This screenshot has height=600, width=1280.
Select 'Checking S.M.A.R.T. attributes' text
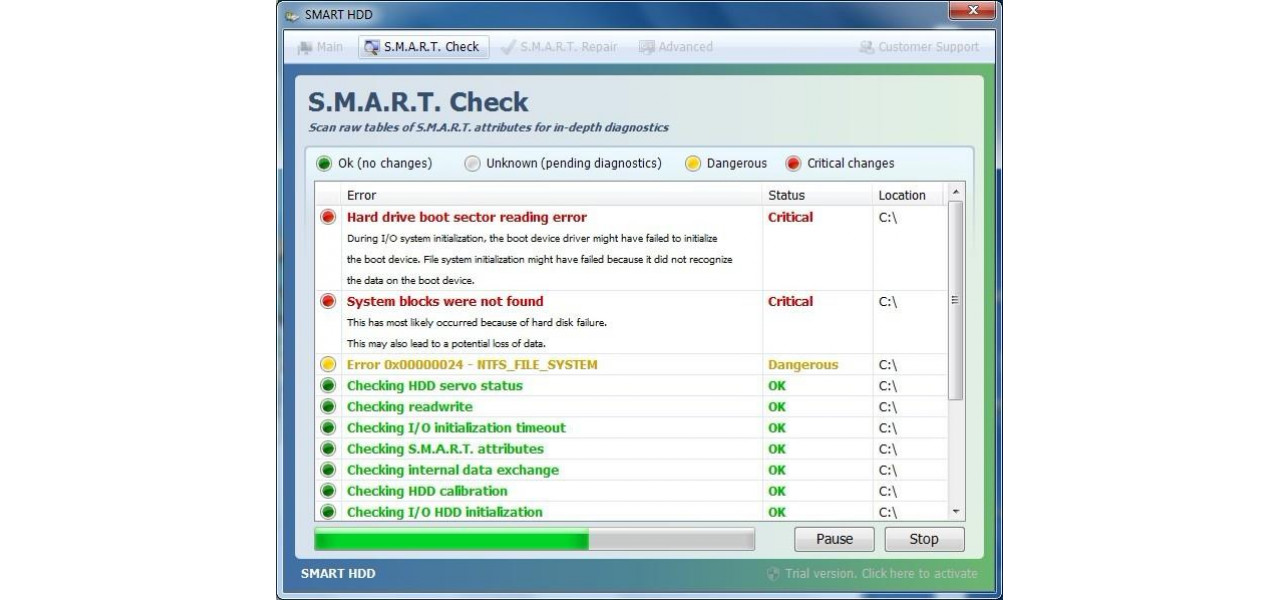[x=445, y=449]
